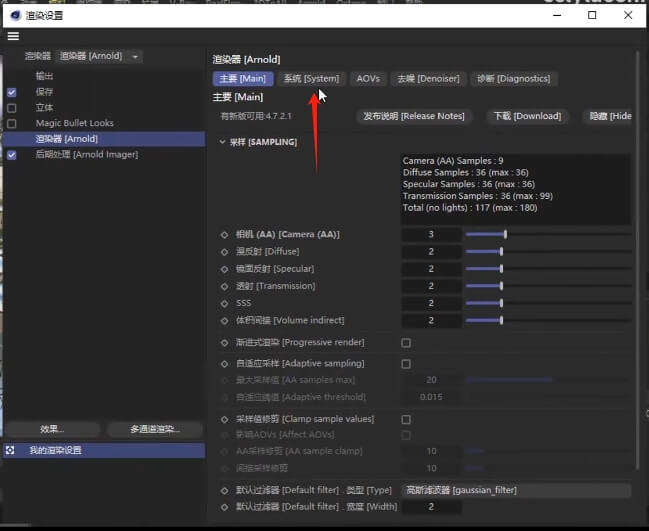Click keyframe diamond beside Volume indirect
649x531 pixels.
[x=225, y=320]
